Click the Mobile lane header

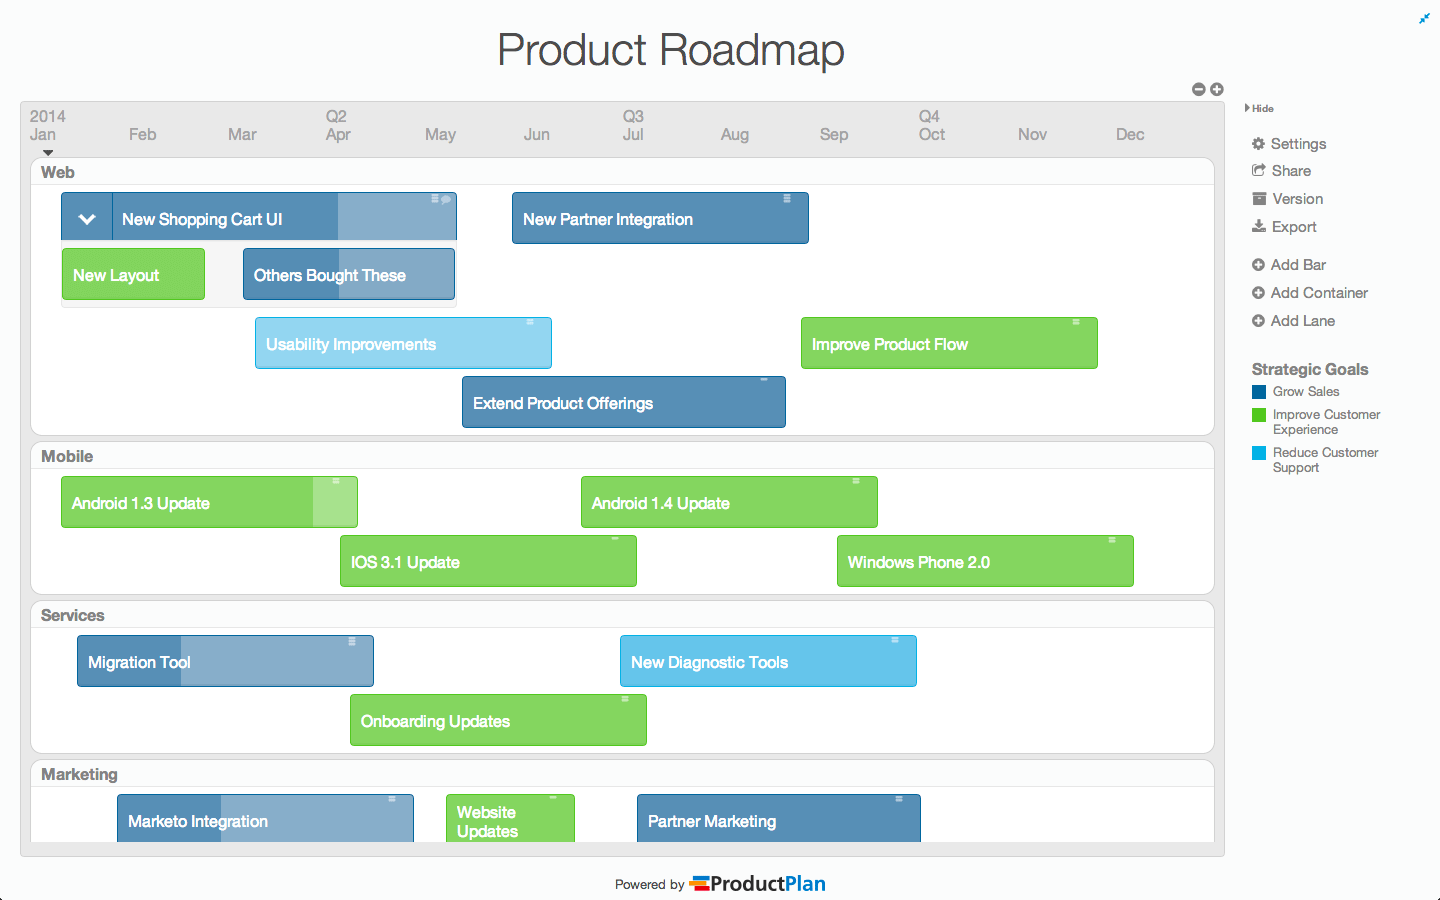[67, 456]
